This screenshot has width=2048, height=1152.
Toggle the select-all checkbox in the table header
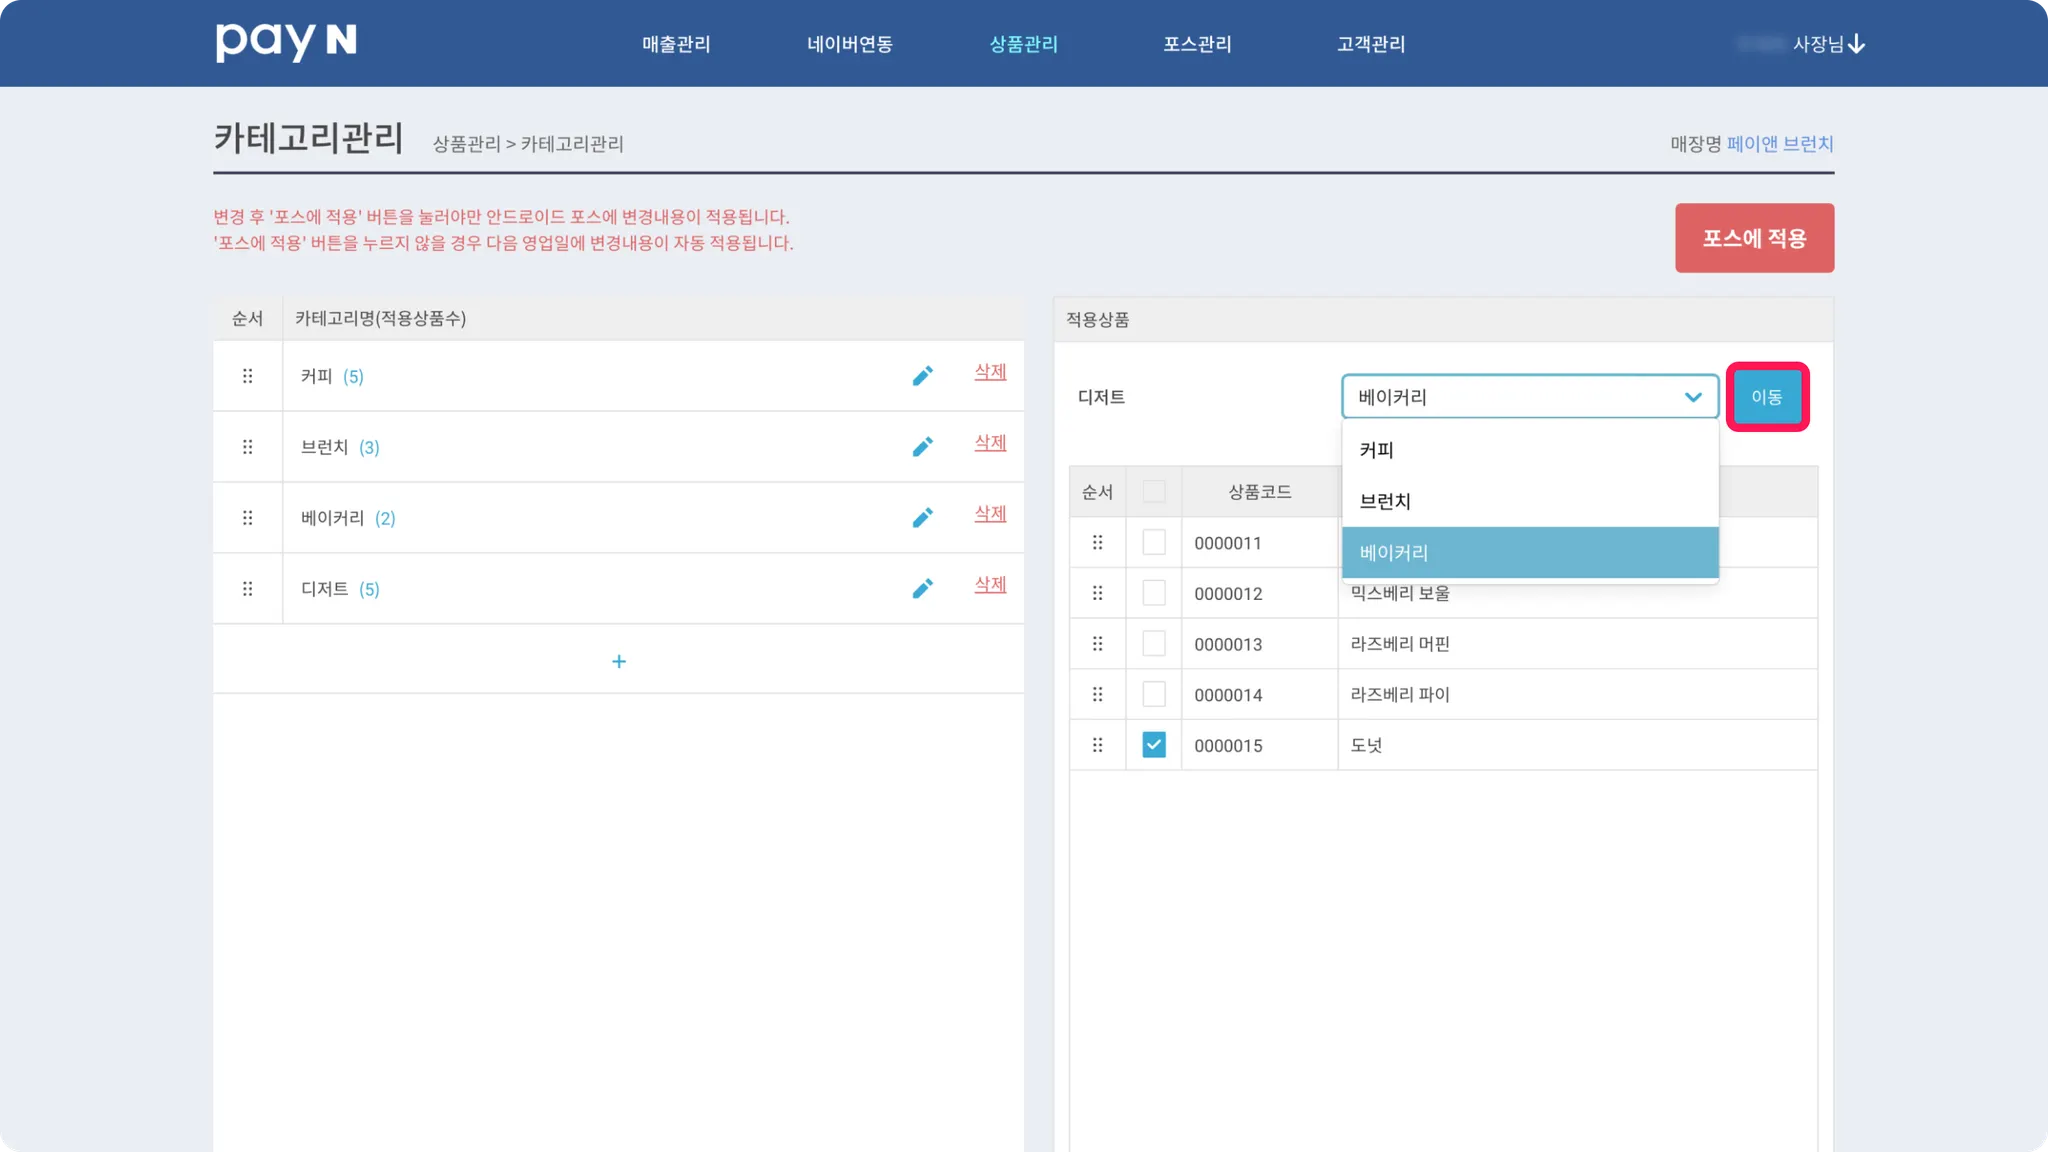[x=1153, y=491]
